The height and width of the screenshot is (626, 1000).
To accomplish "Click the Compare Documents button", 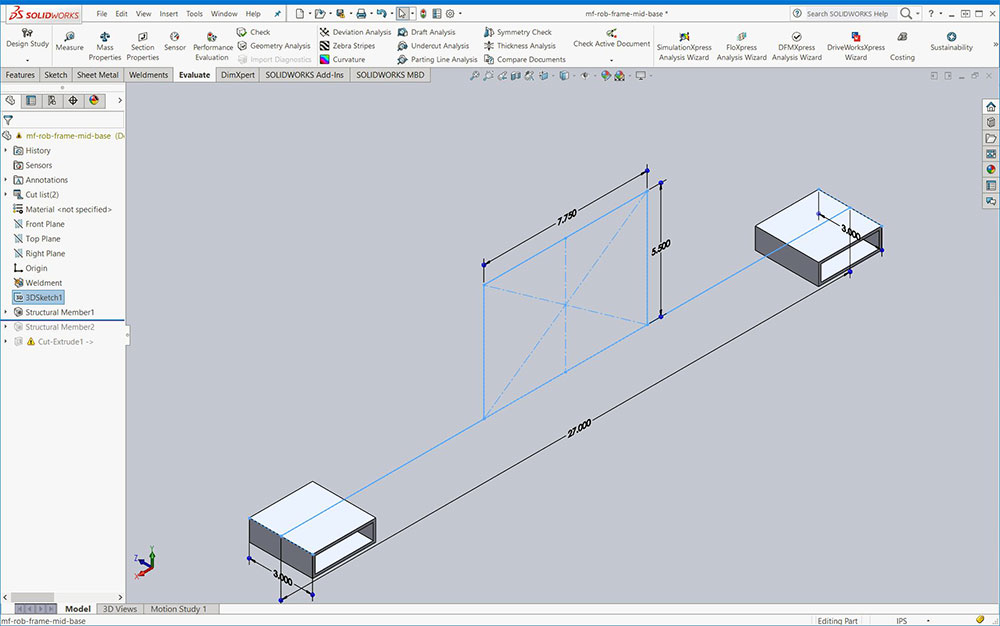I will click(531, 59).
